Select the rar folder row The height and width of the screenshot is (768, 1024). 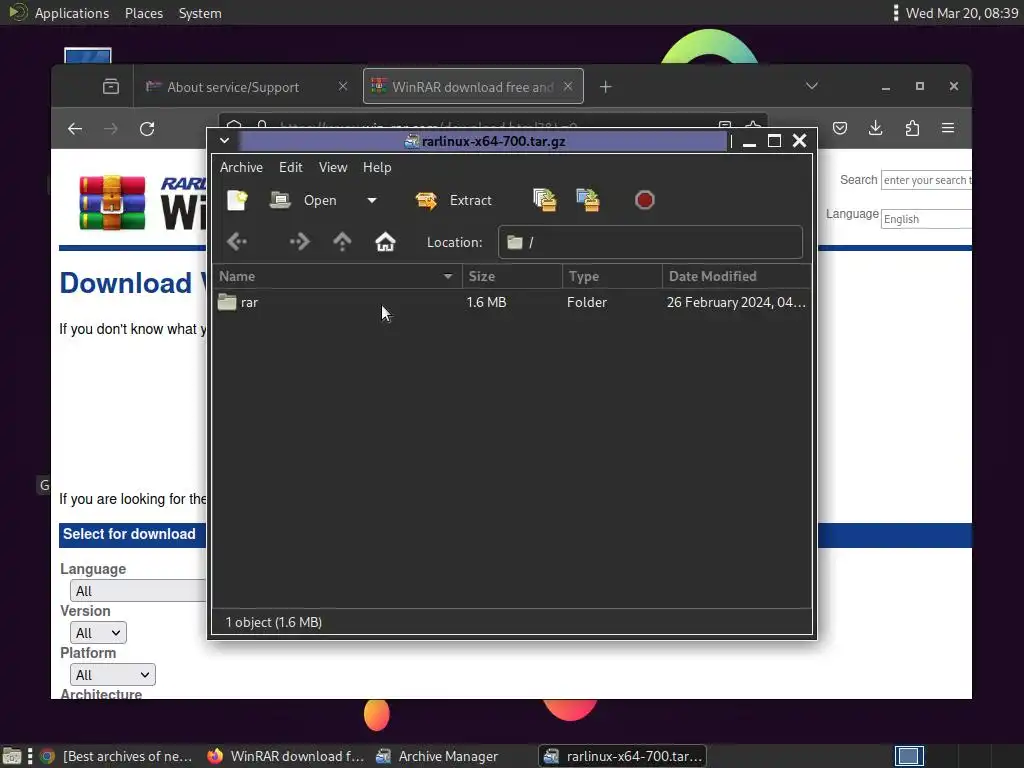(x=512, y=302)
